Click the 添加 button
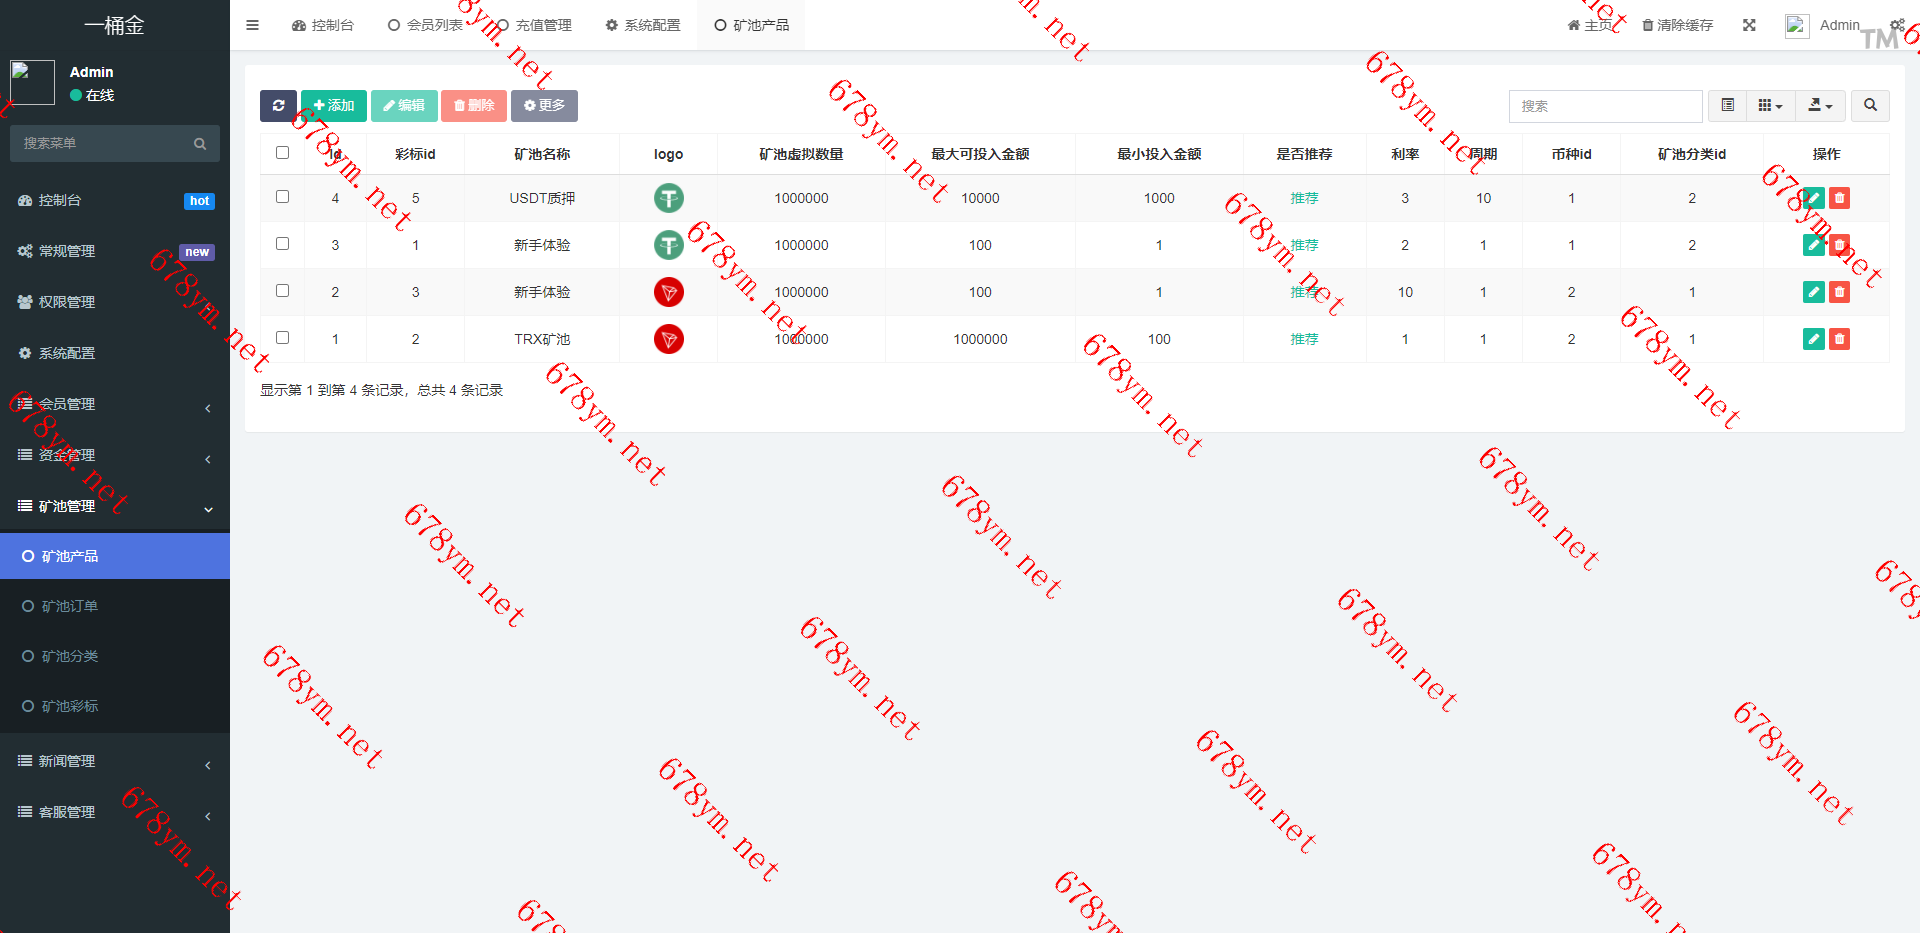The width and height of the screenshot is (1920, 933). (x=334, y=106)
